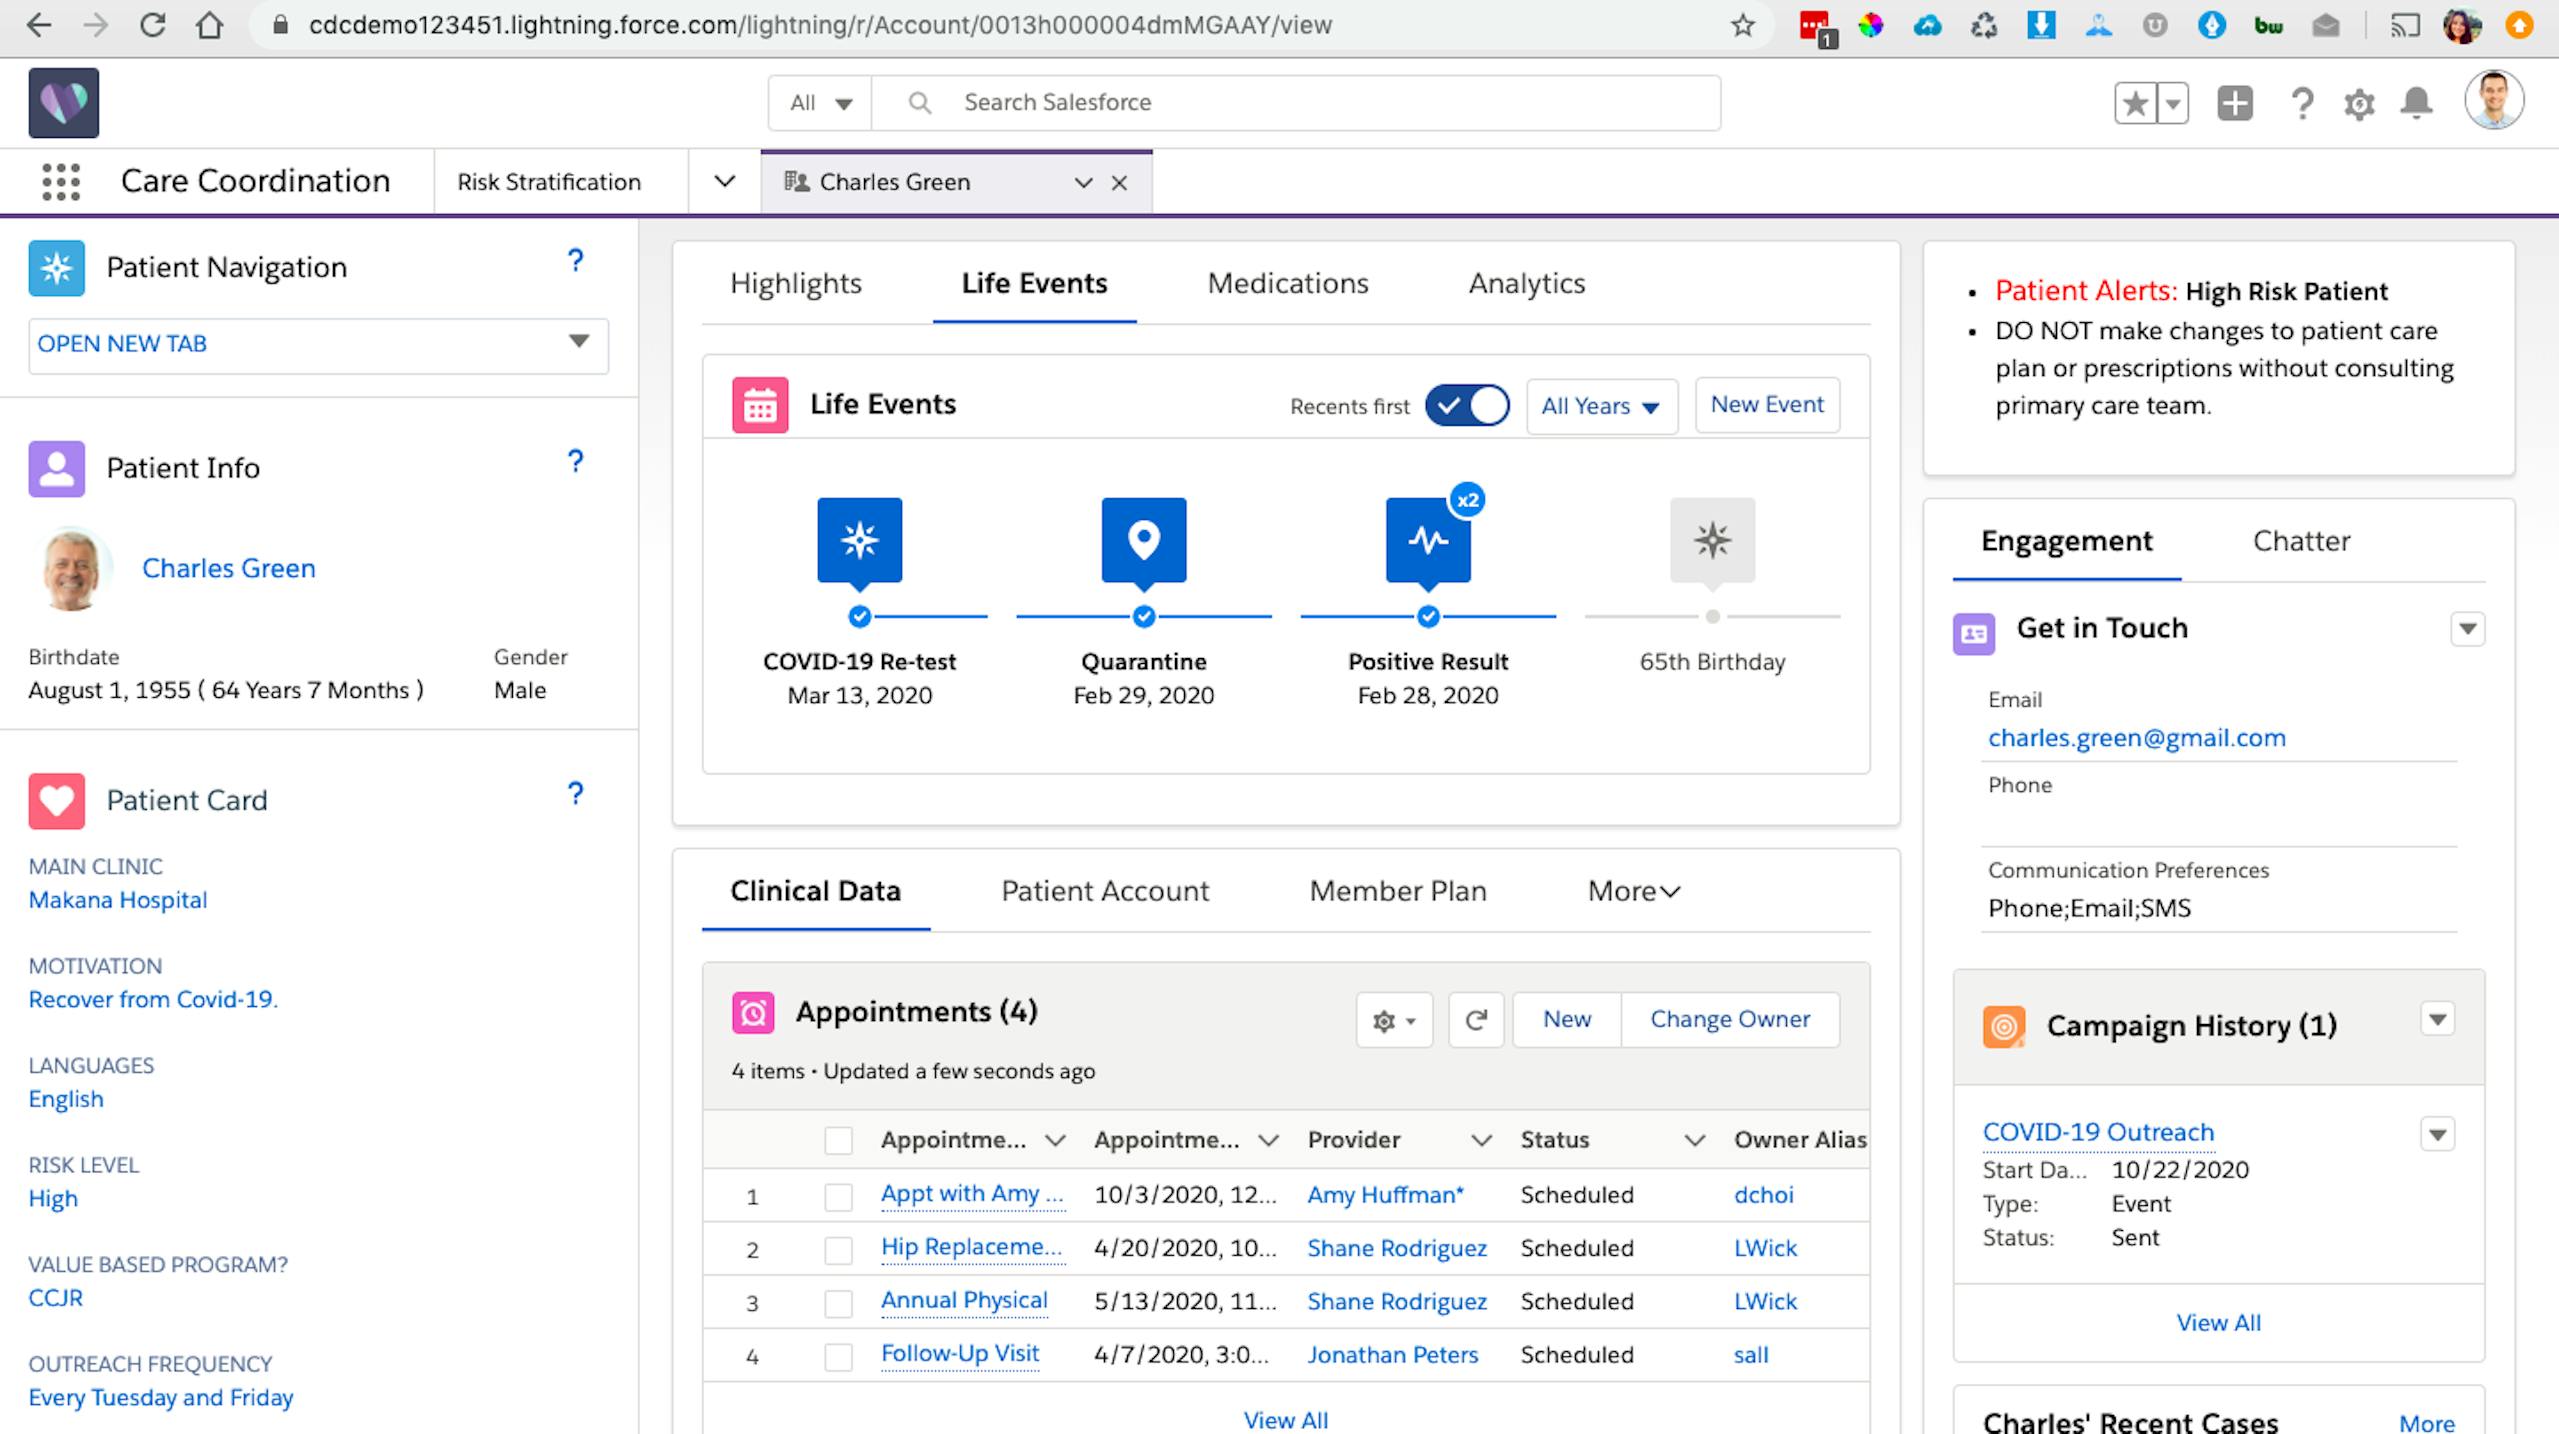Open the Setup gear icon
The height and width of the screenshot is (1434, 2559).
pos(2359,103)
